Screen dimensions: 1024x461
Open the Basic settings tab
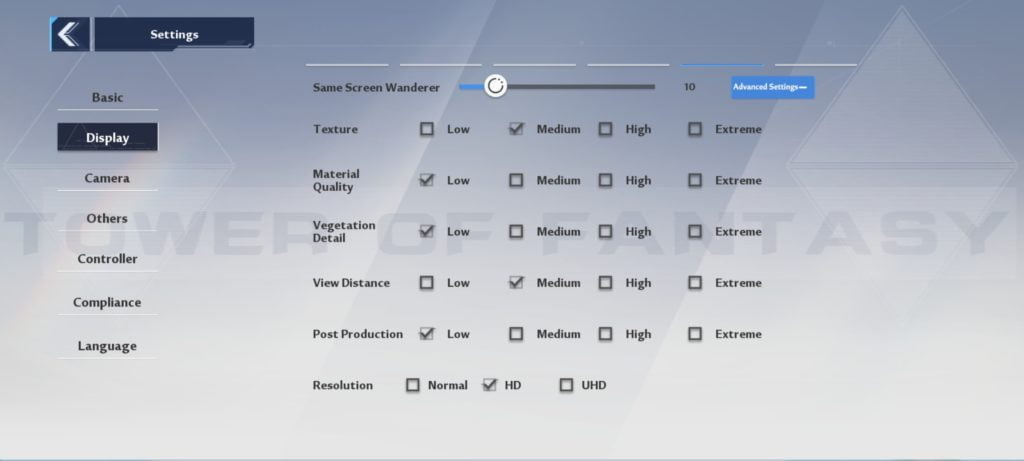coord(107,97)
